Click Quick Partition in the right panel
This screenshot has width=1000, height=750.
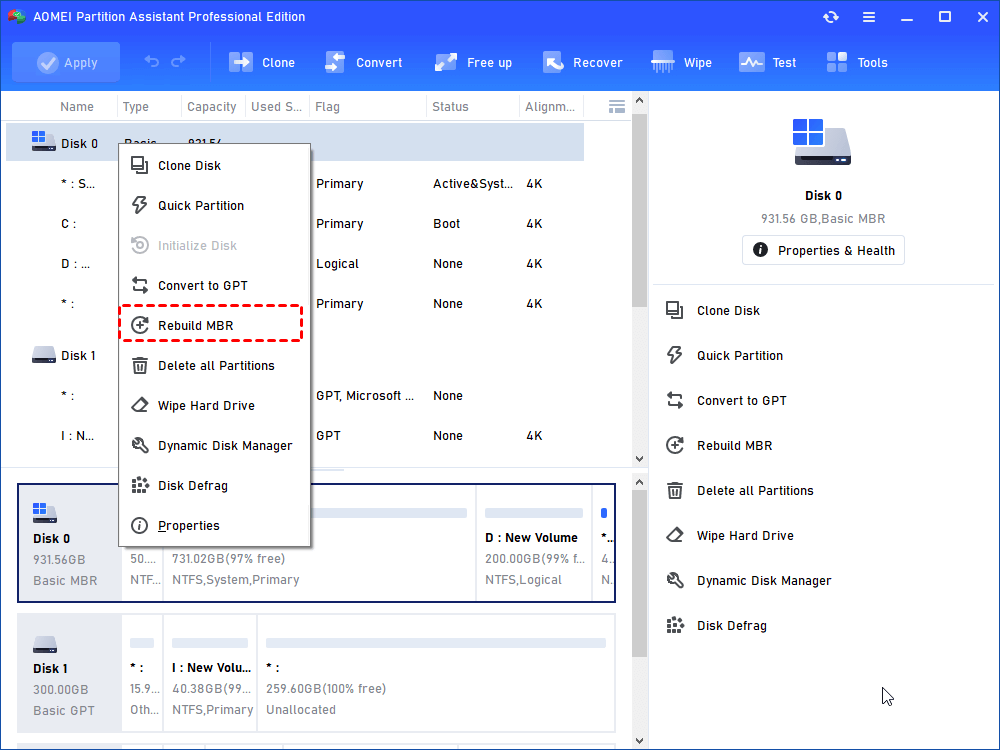740,356
